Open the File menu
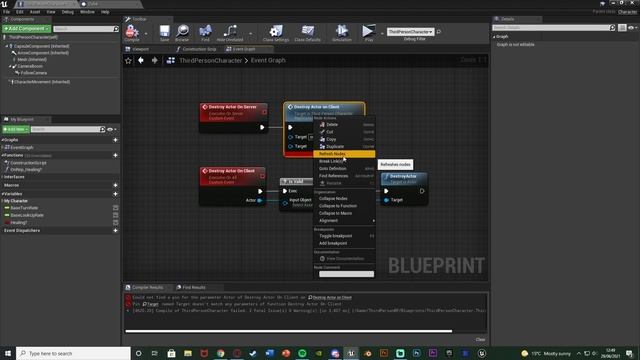Viewport: 640px width, 360px height. tap(7, 12)
